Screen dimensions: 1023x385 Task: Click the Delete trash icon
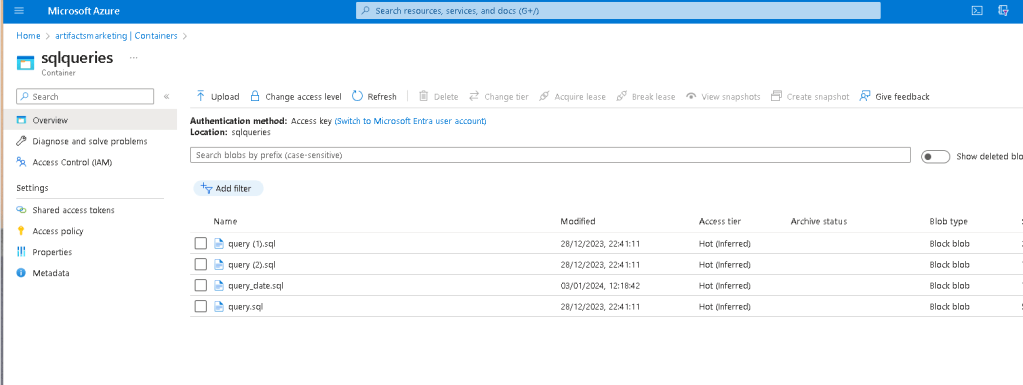point(423,96)
